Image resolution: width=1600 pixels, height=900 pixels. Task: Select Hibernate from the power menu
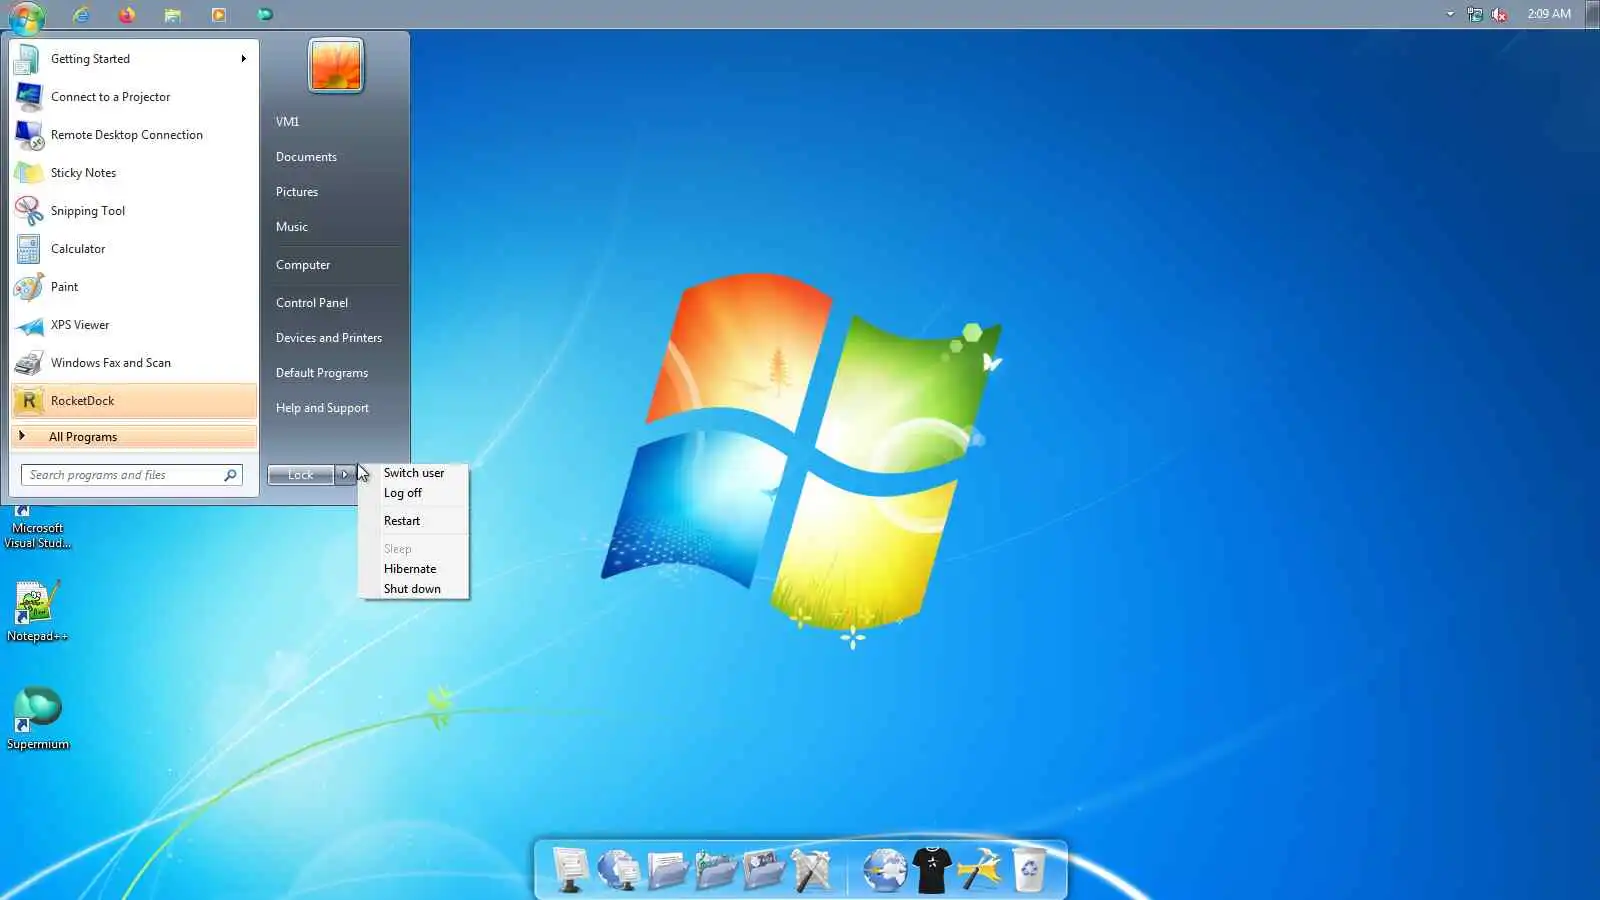[x=410, y=569]
